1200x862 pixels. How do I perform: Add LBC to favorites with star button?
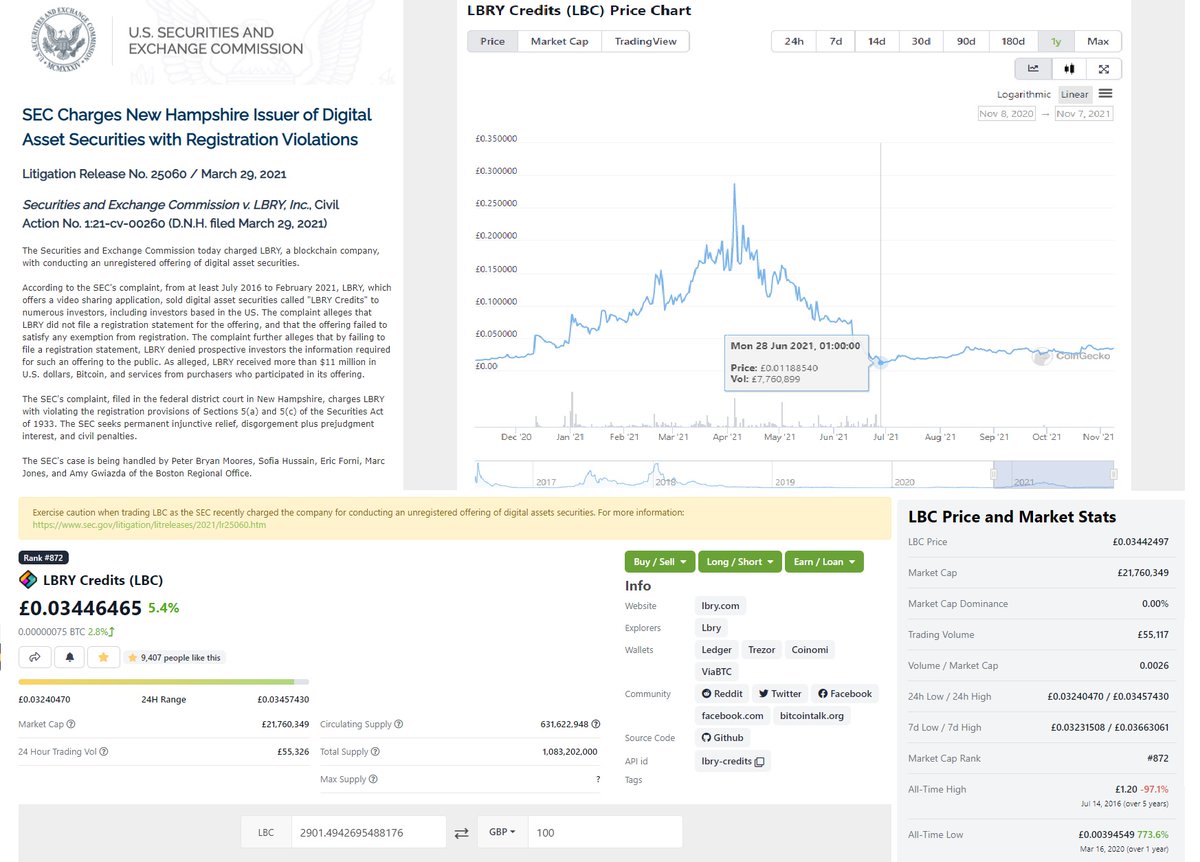click(103, 657)
